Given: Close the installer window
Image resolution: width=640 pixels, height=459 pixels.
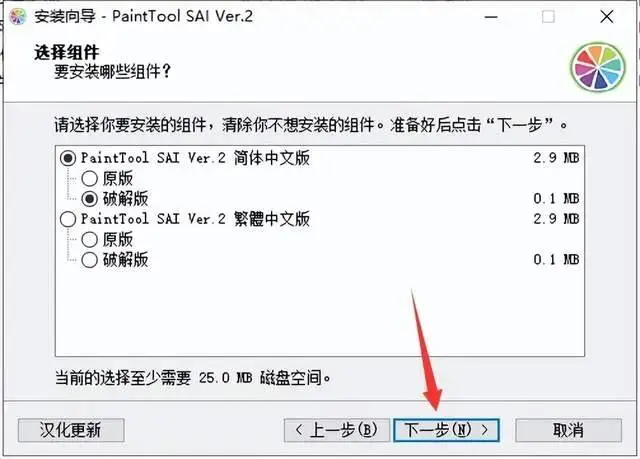Looking at the screenshot, I should (x=607, y=17).
